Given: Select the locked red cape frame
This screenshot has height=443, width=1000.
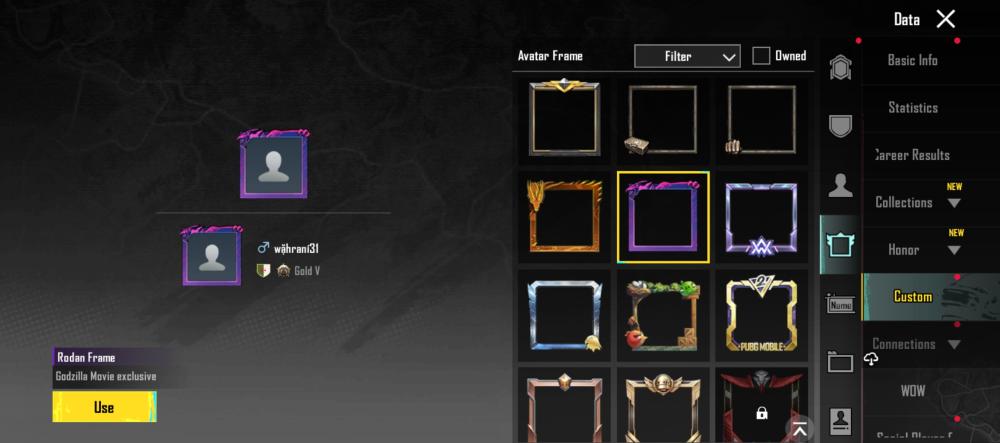Looking at the screenshot, I should tap(761, 405).
